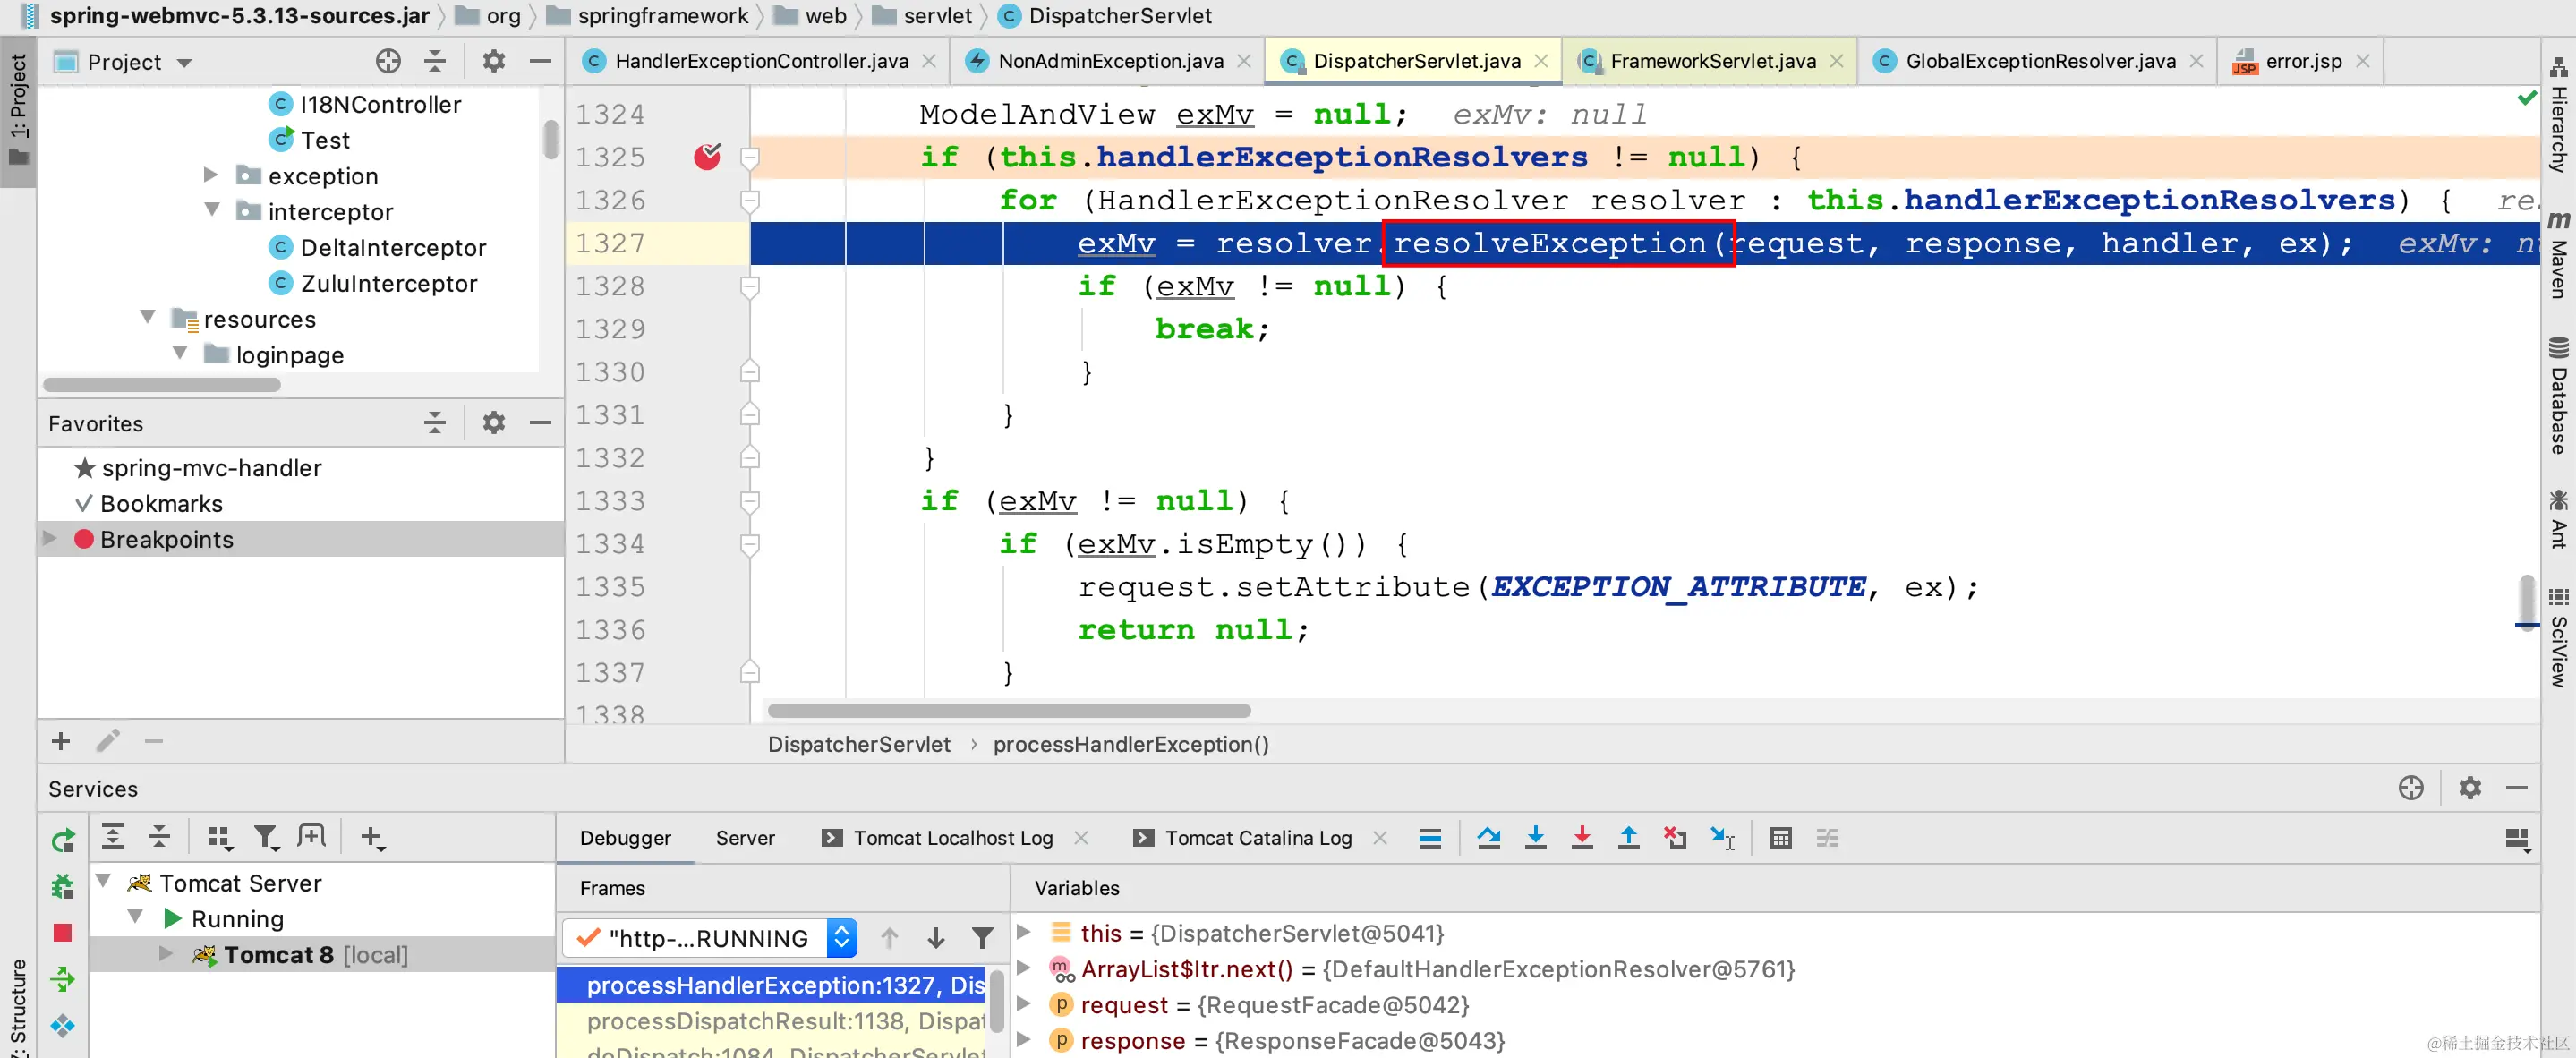This screenshot has height=1058, width=2576.
Task: Click the Step Into debugger icon
Action: (1535, 838)
